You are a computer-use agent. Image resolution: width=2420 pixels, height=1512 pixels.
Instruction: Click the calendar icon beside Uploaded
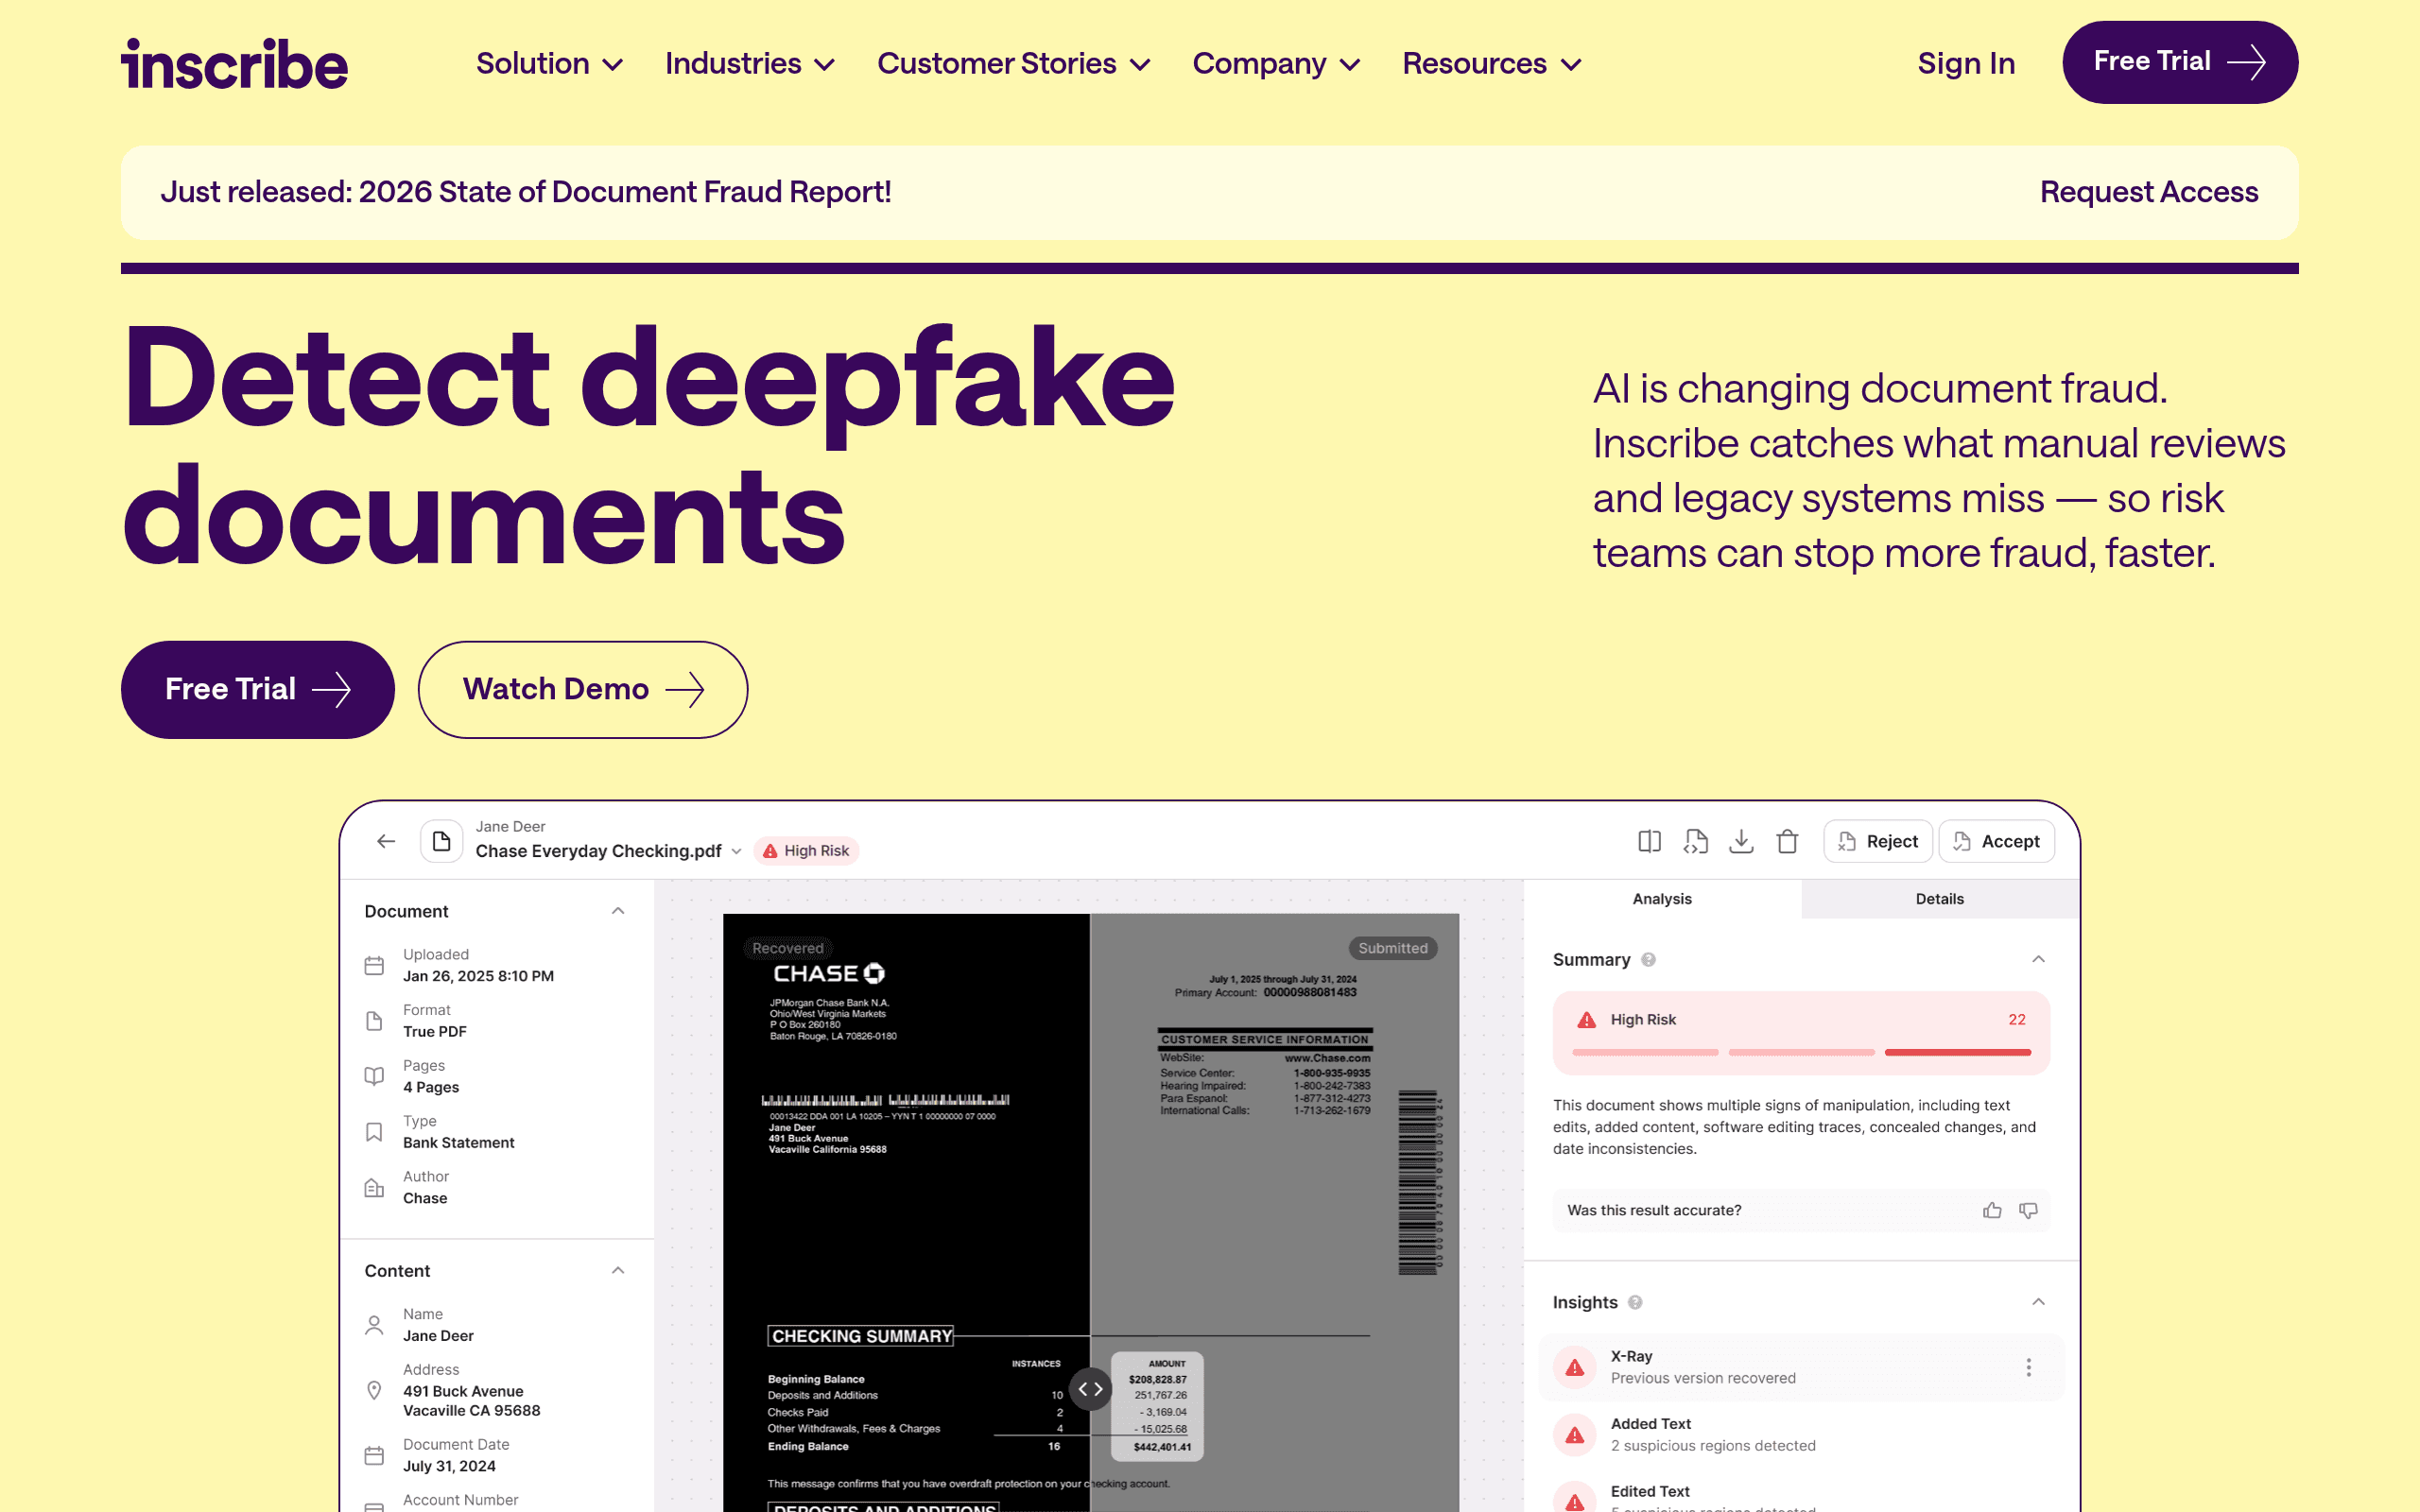(x=374, y=965)
